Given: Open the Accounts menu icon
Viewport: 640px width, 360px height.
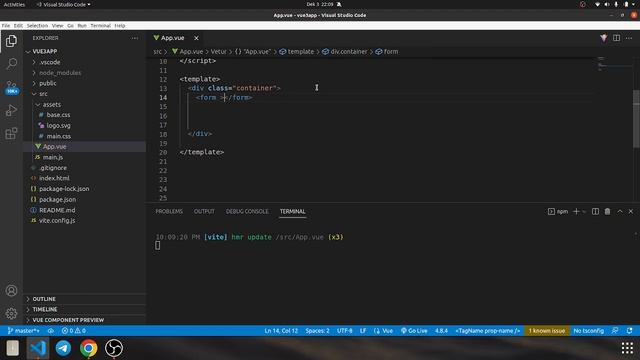Looking at the screenshot, I should click(11, 291).
